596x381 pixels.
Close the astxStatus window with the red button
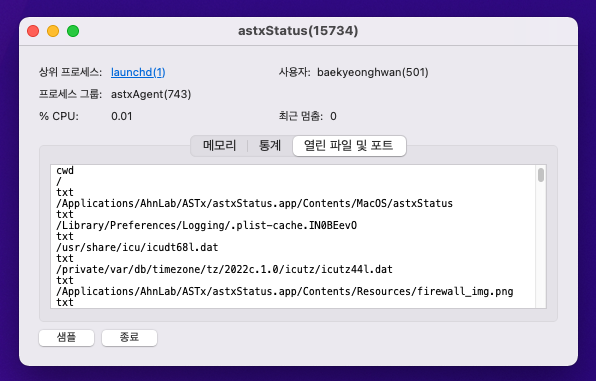[x=33, y=31]
